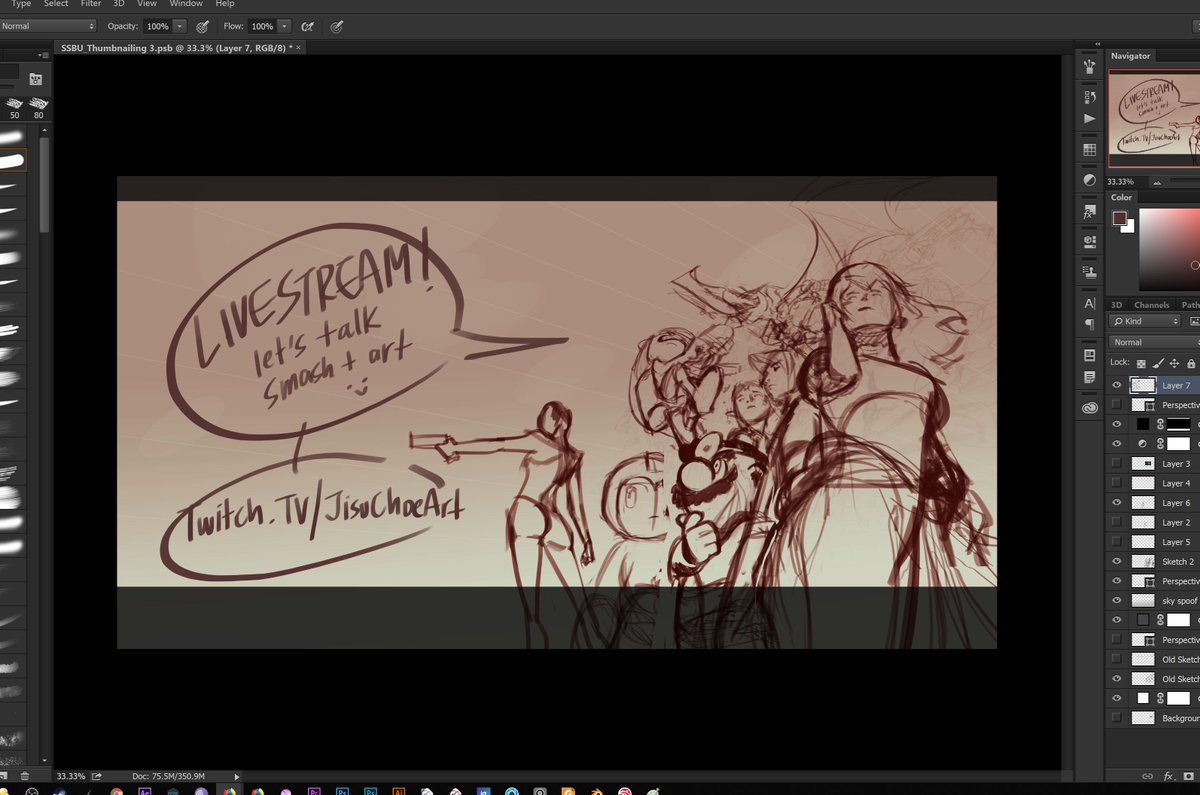Open the Window menu
The width and height of the screenshot is (1200, 795).
pyautogui.click(x=186, y=4)
